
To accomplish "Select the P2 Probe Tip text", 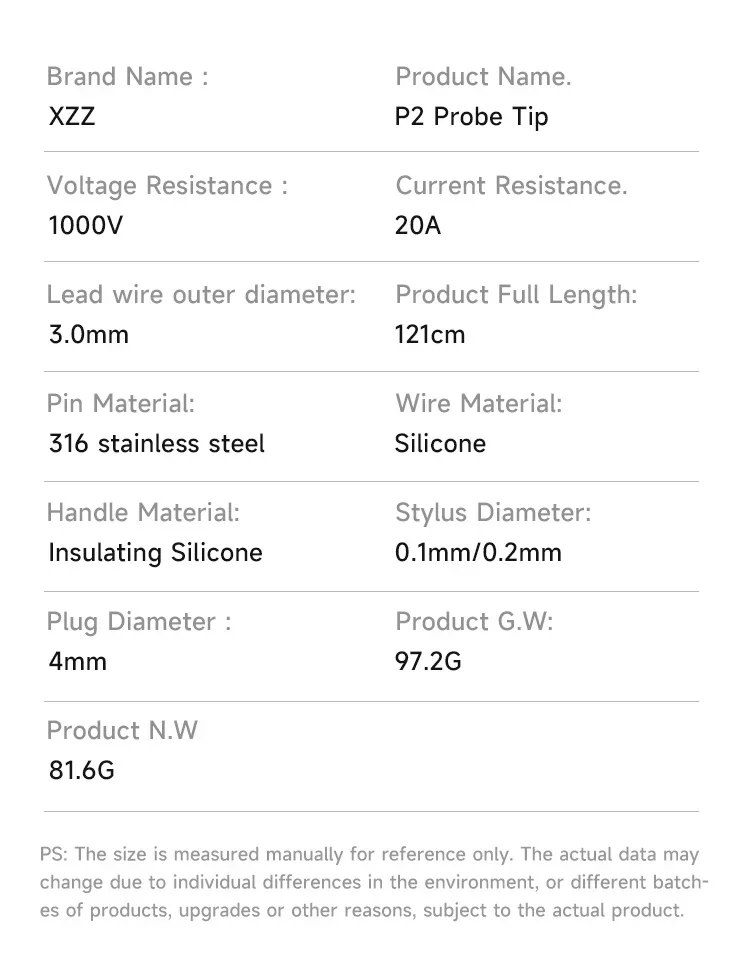I will pos(471,117).
